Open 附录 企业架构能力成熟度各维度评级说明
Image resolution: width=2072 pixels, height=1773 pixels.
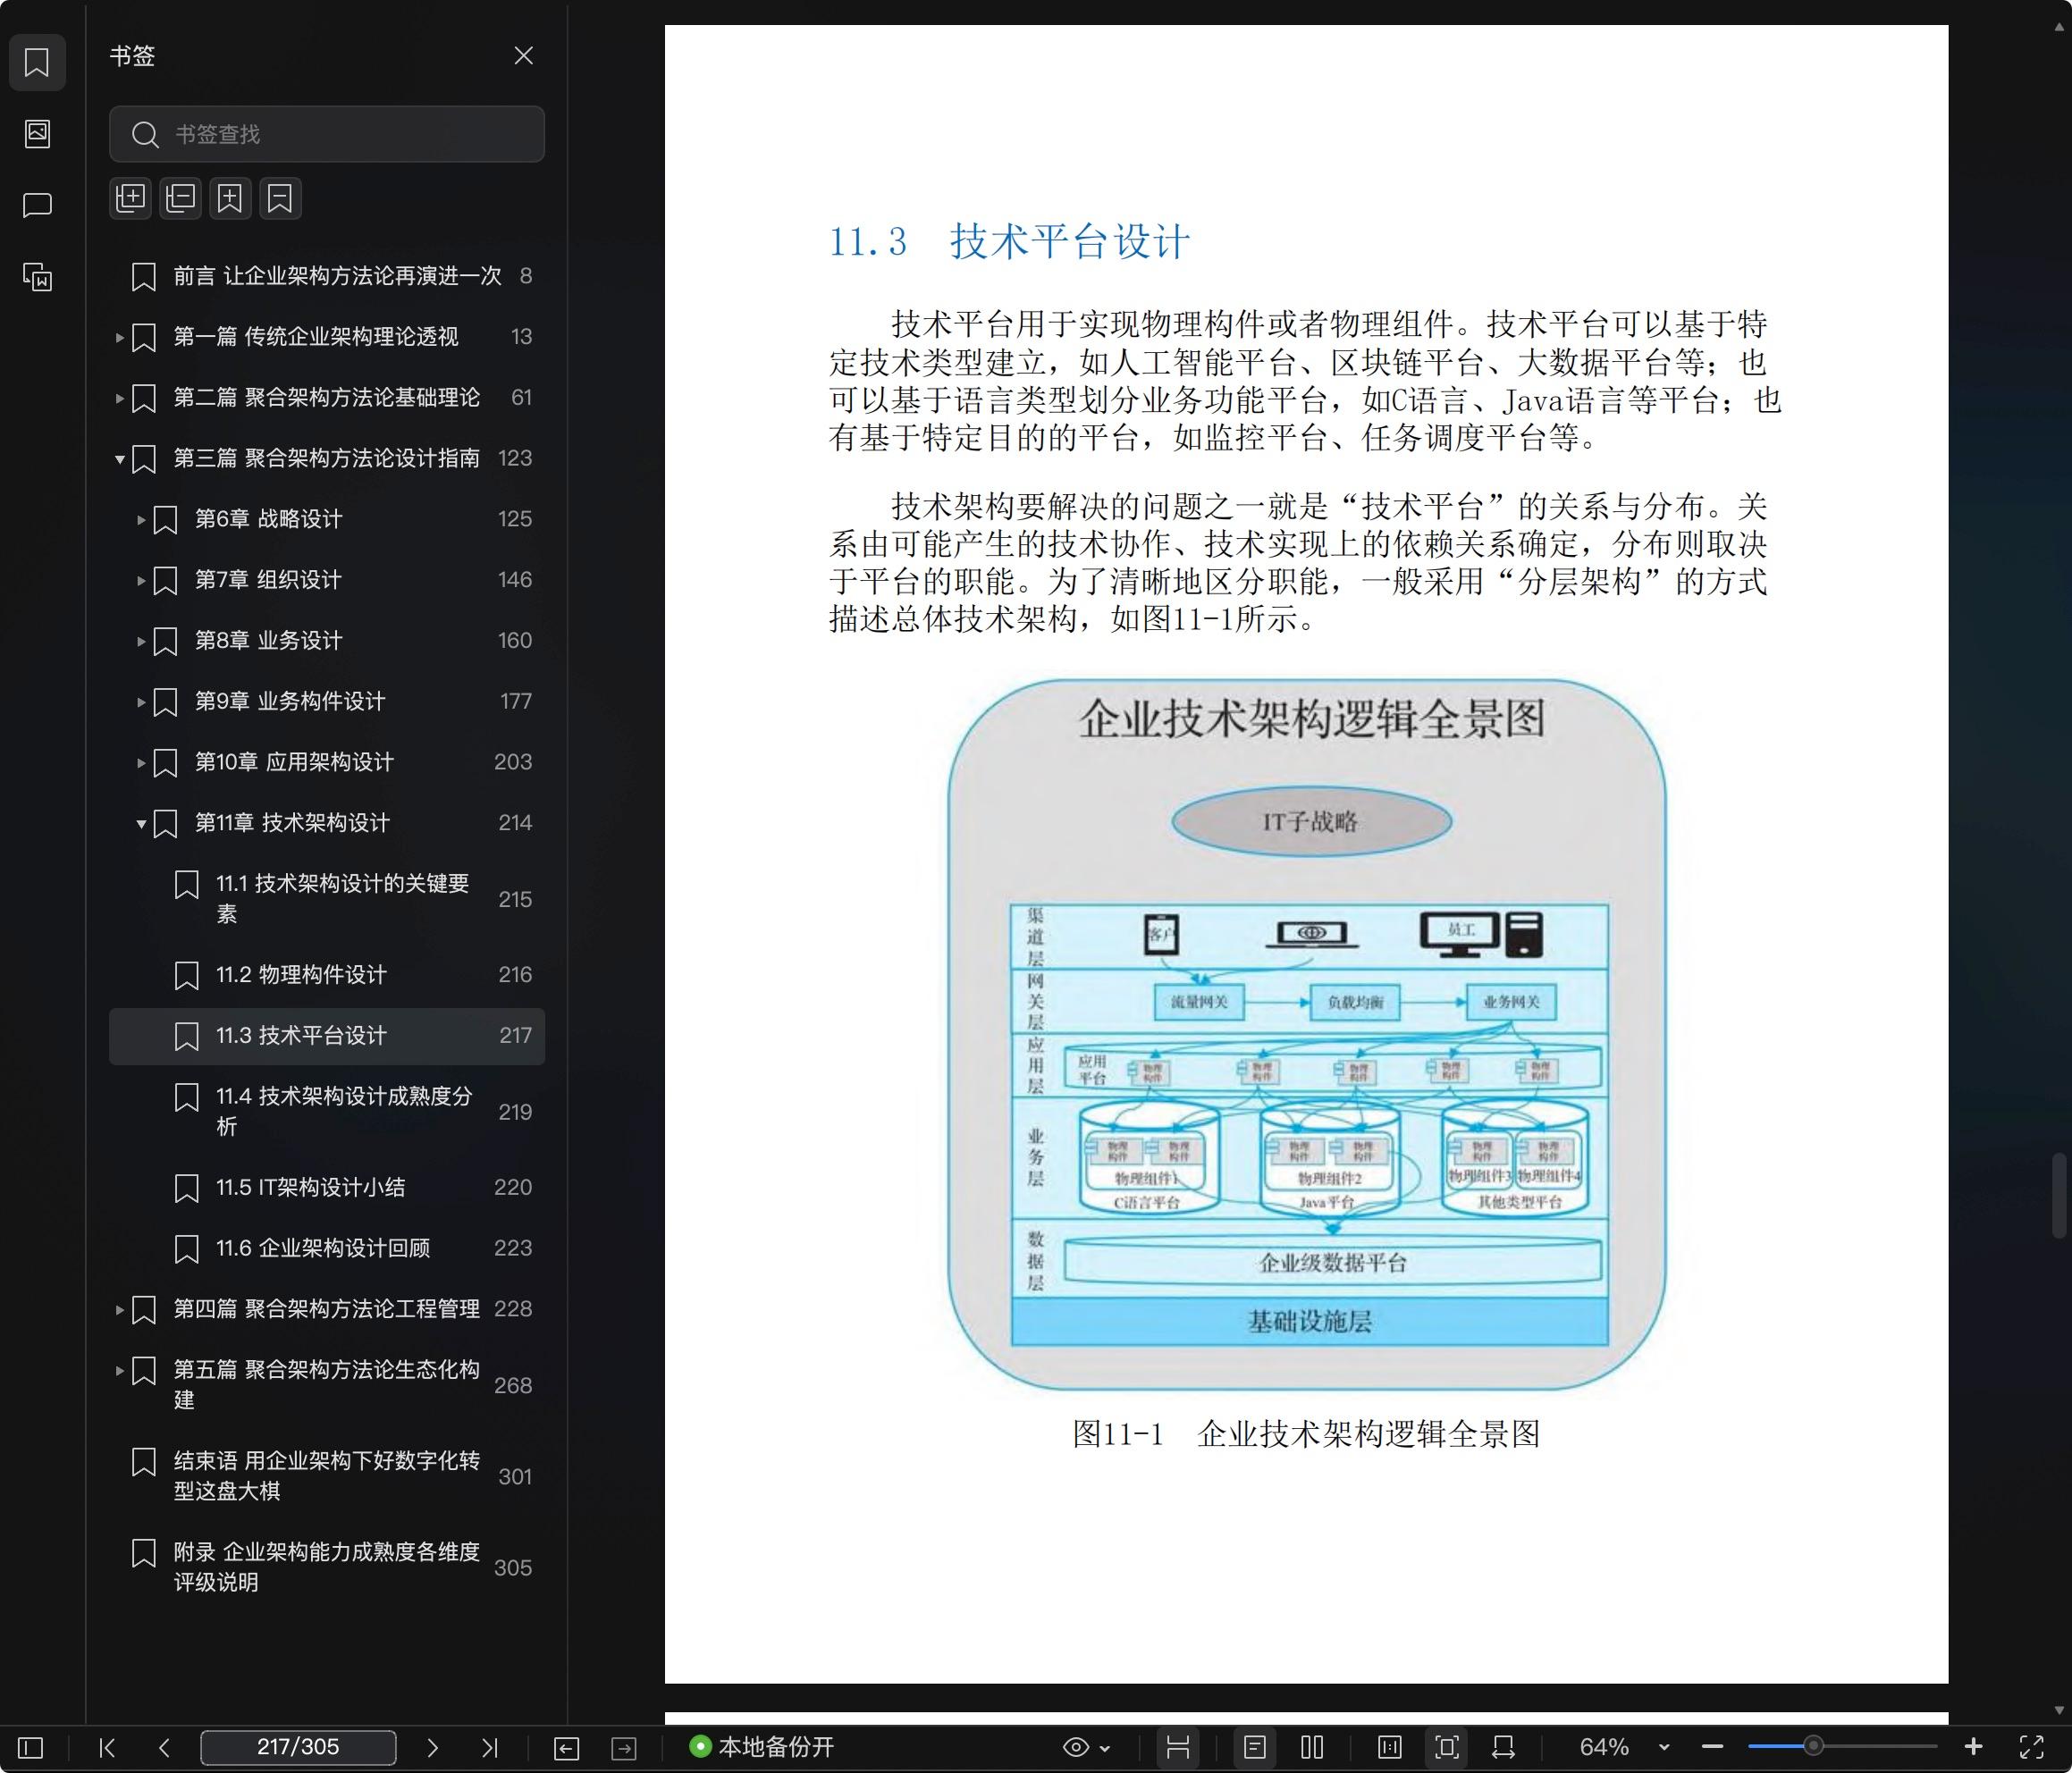pyautogui.click(x=327, y=1567)
